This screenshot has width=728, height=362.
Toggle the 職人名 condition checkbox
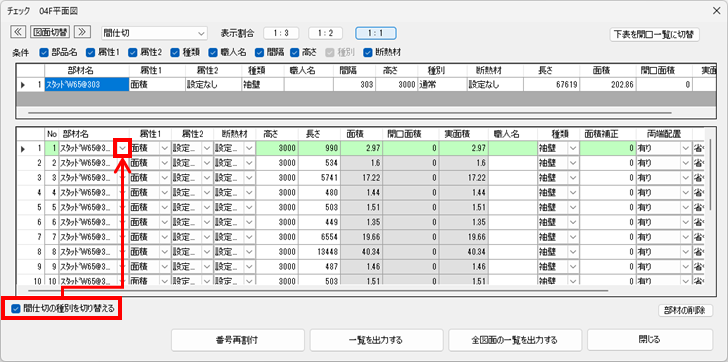(213, 52)
